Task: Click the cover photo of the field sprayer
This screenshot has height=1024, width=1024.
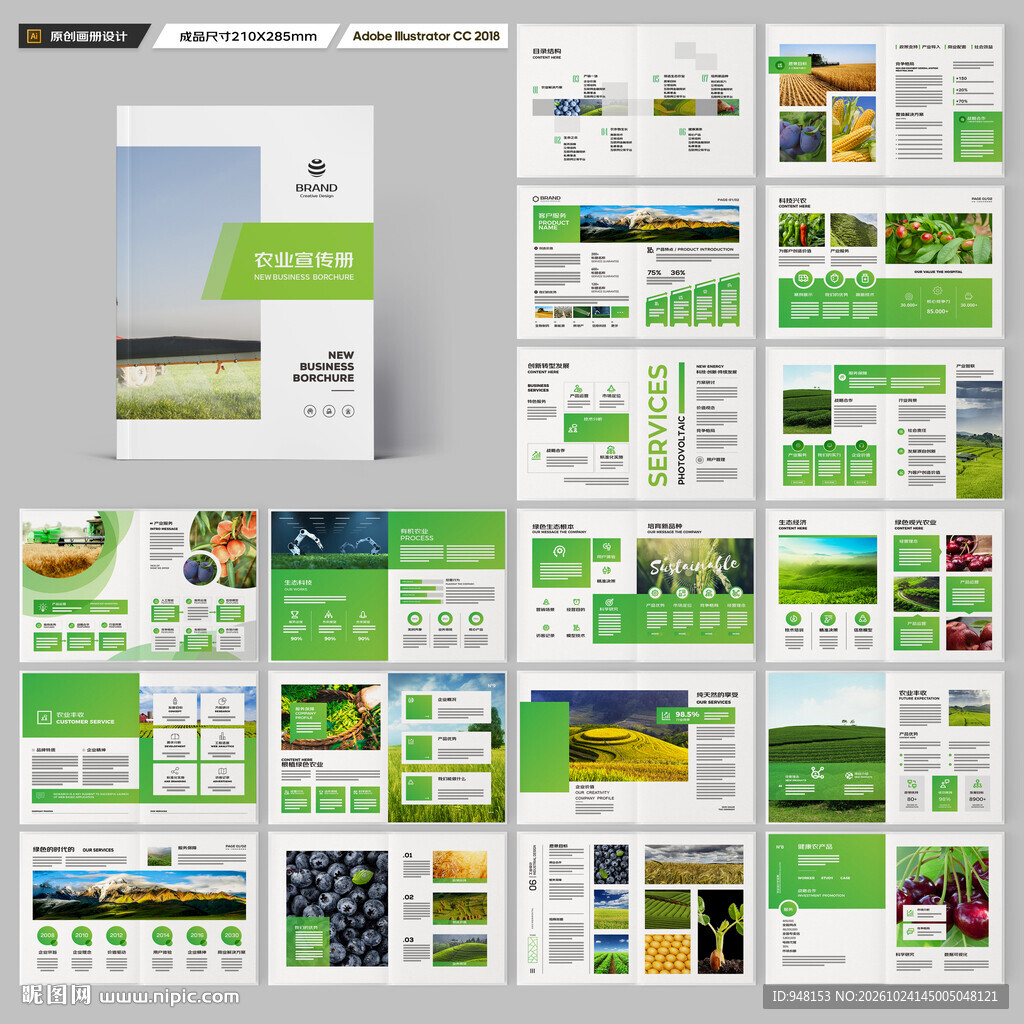Action: click(x=189, y=283)
